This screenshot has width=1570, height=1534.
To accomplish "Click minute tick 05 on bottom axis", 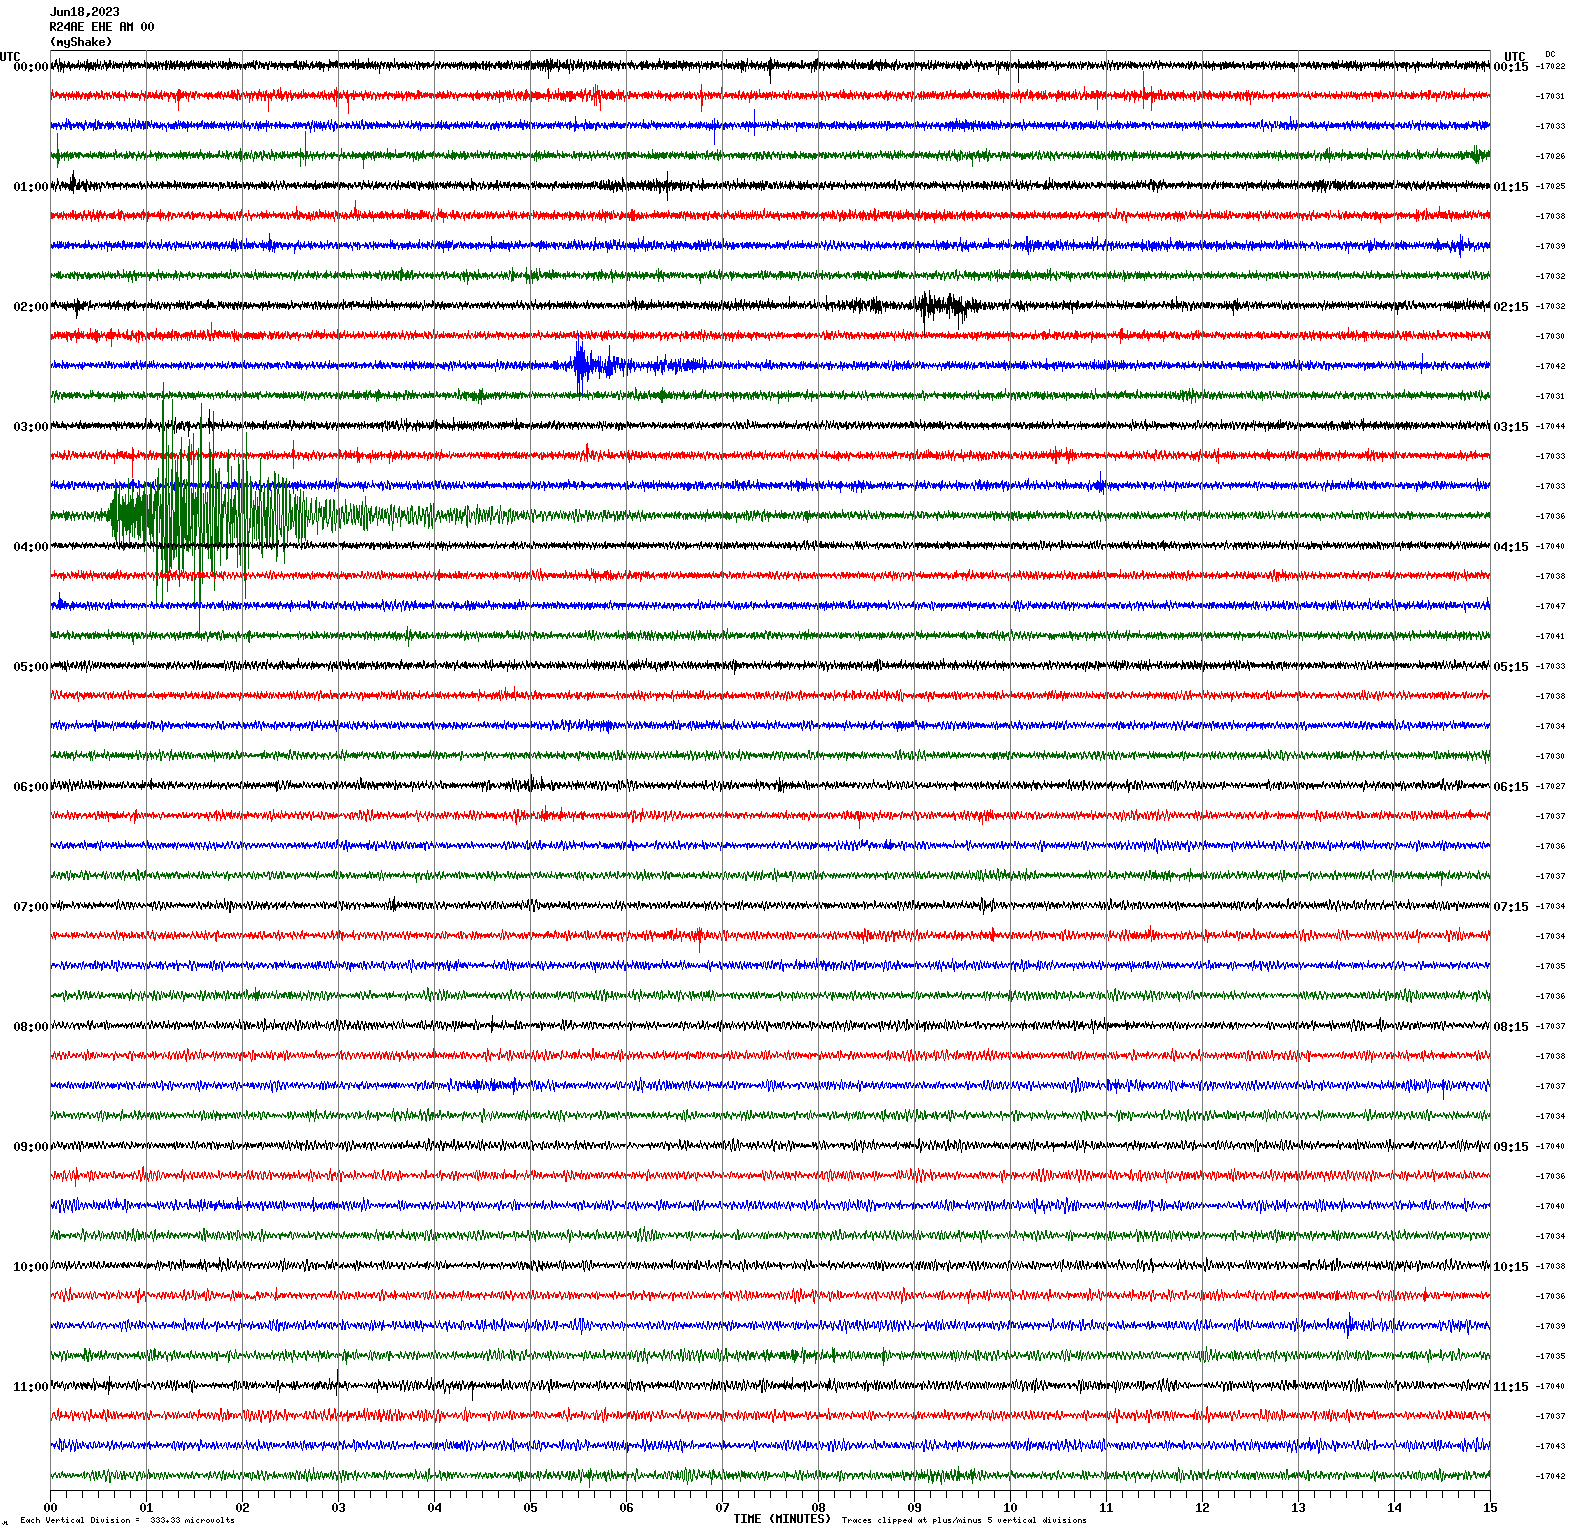I will [530, 1507].
